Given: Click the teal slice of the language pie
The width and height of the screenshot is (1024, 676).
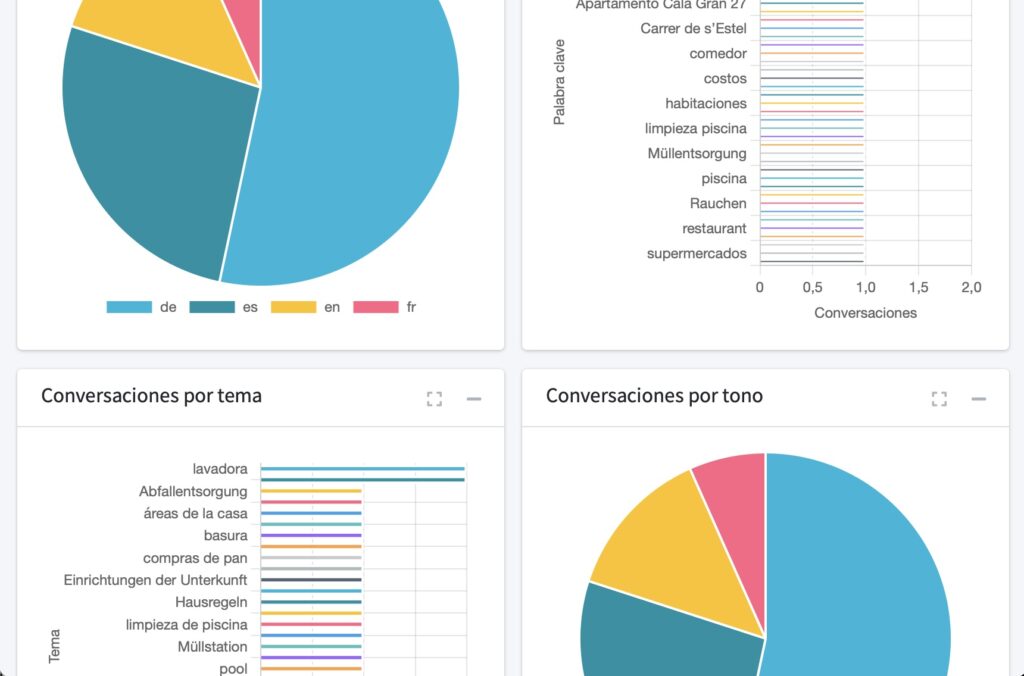Looking at the screenshot, I should pos(150,170).
